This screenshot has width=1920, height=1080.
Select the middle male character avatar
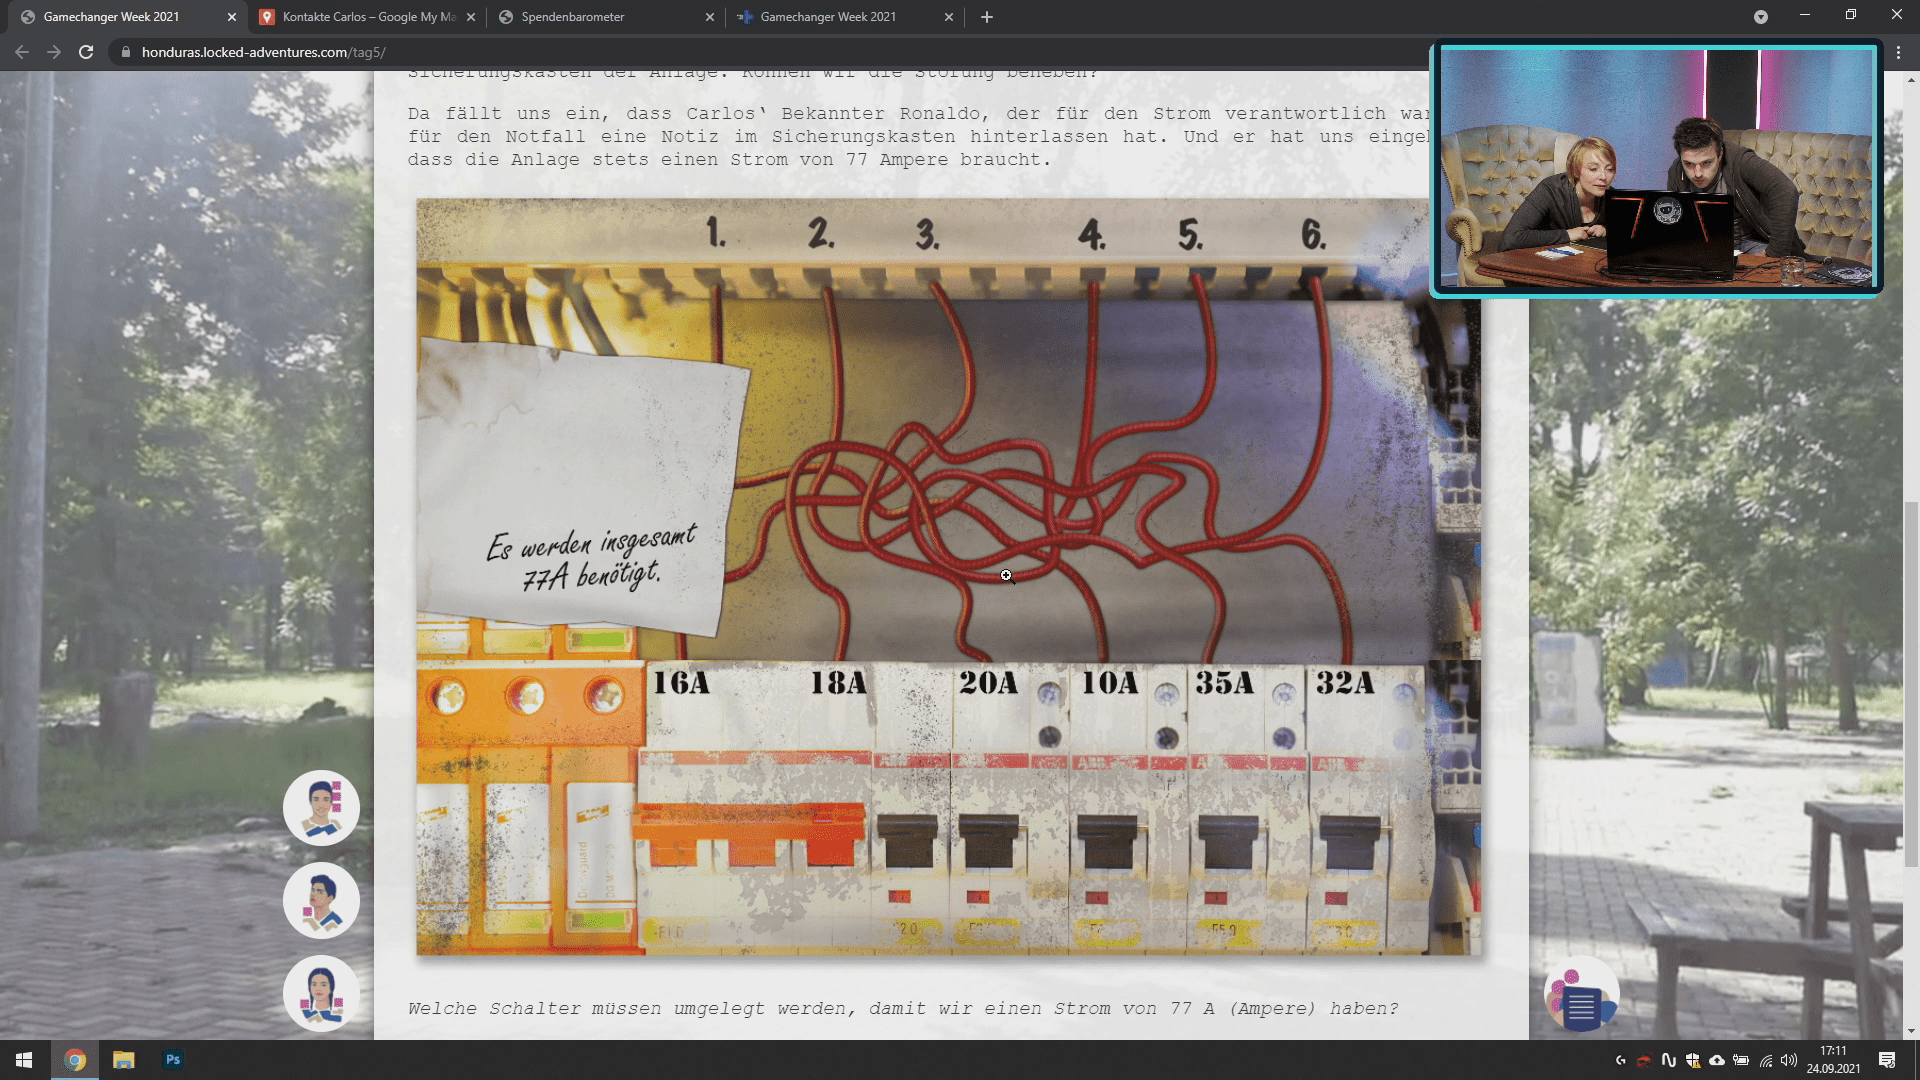[321, 900]
